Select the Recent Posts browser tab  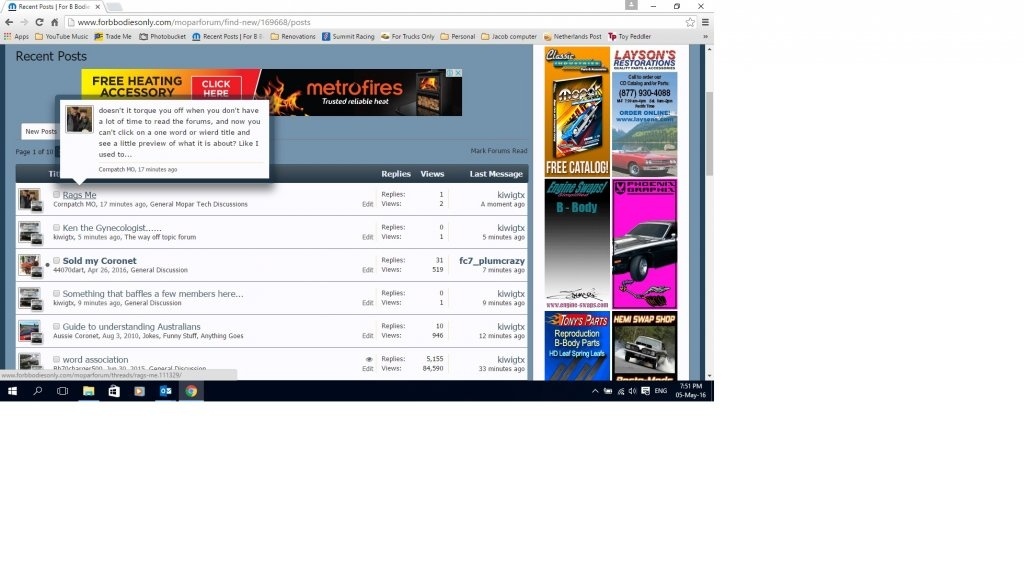pos(52,6)
